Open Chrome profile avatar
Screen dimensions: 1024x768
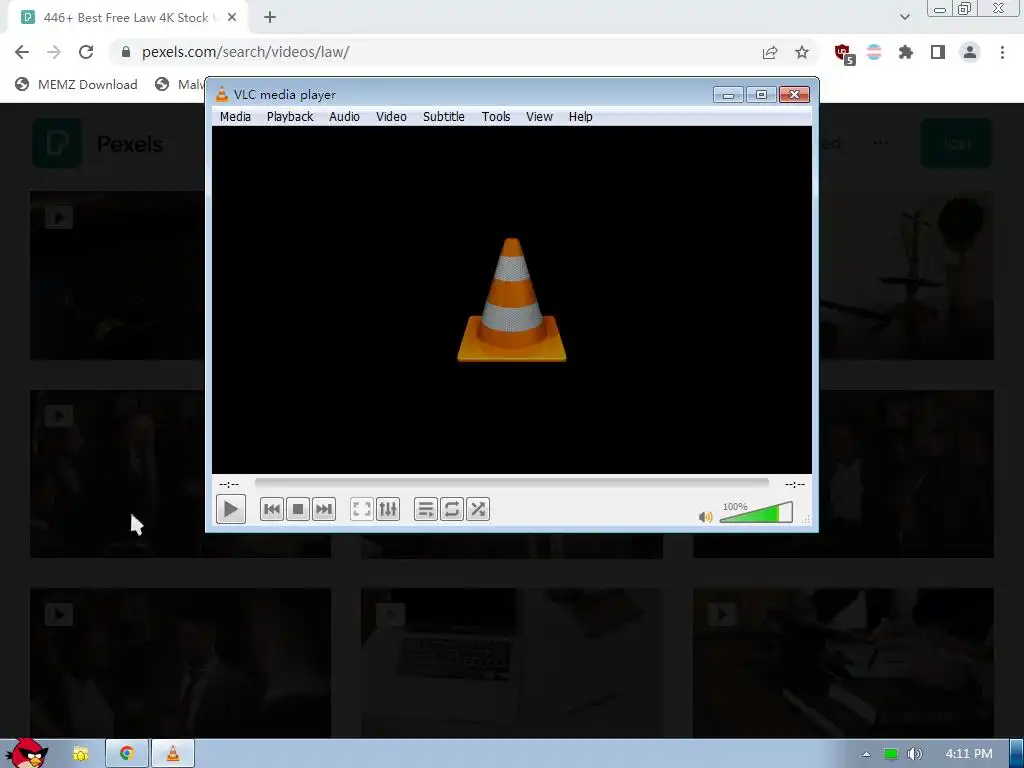pyautogui.click(x=970, y=52)
